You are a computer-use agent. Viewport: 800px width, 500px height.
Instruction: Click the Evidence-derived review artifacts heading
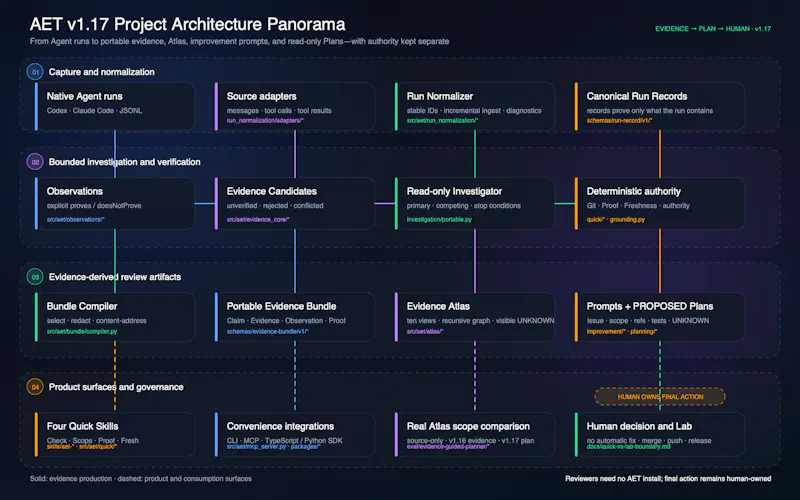[x=115, y=277]
